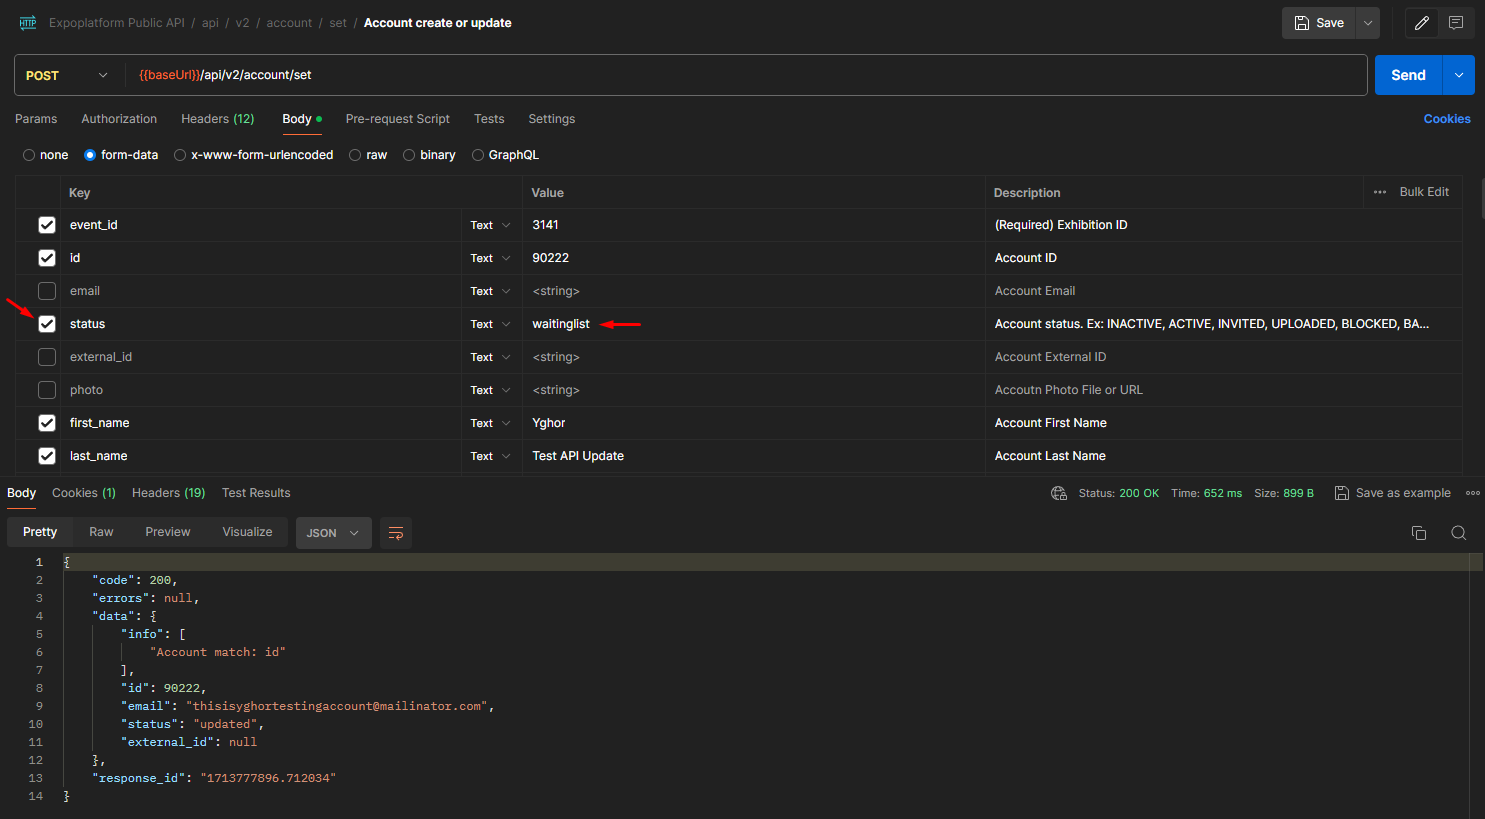
Task: Open the comments icon panel
Action: 1456,23
